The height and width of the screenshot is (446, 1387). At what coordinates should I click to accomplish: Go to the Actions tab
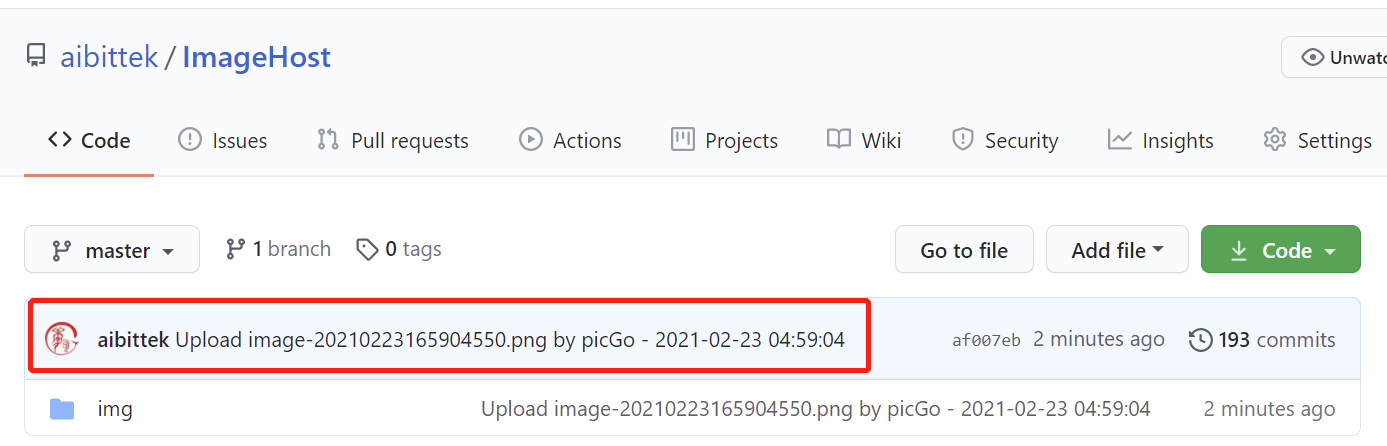(570, 141)
